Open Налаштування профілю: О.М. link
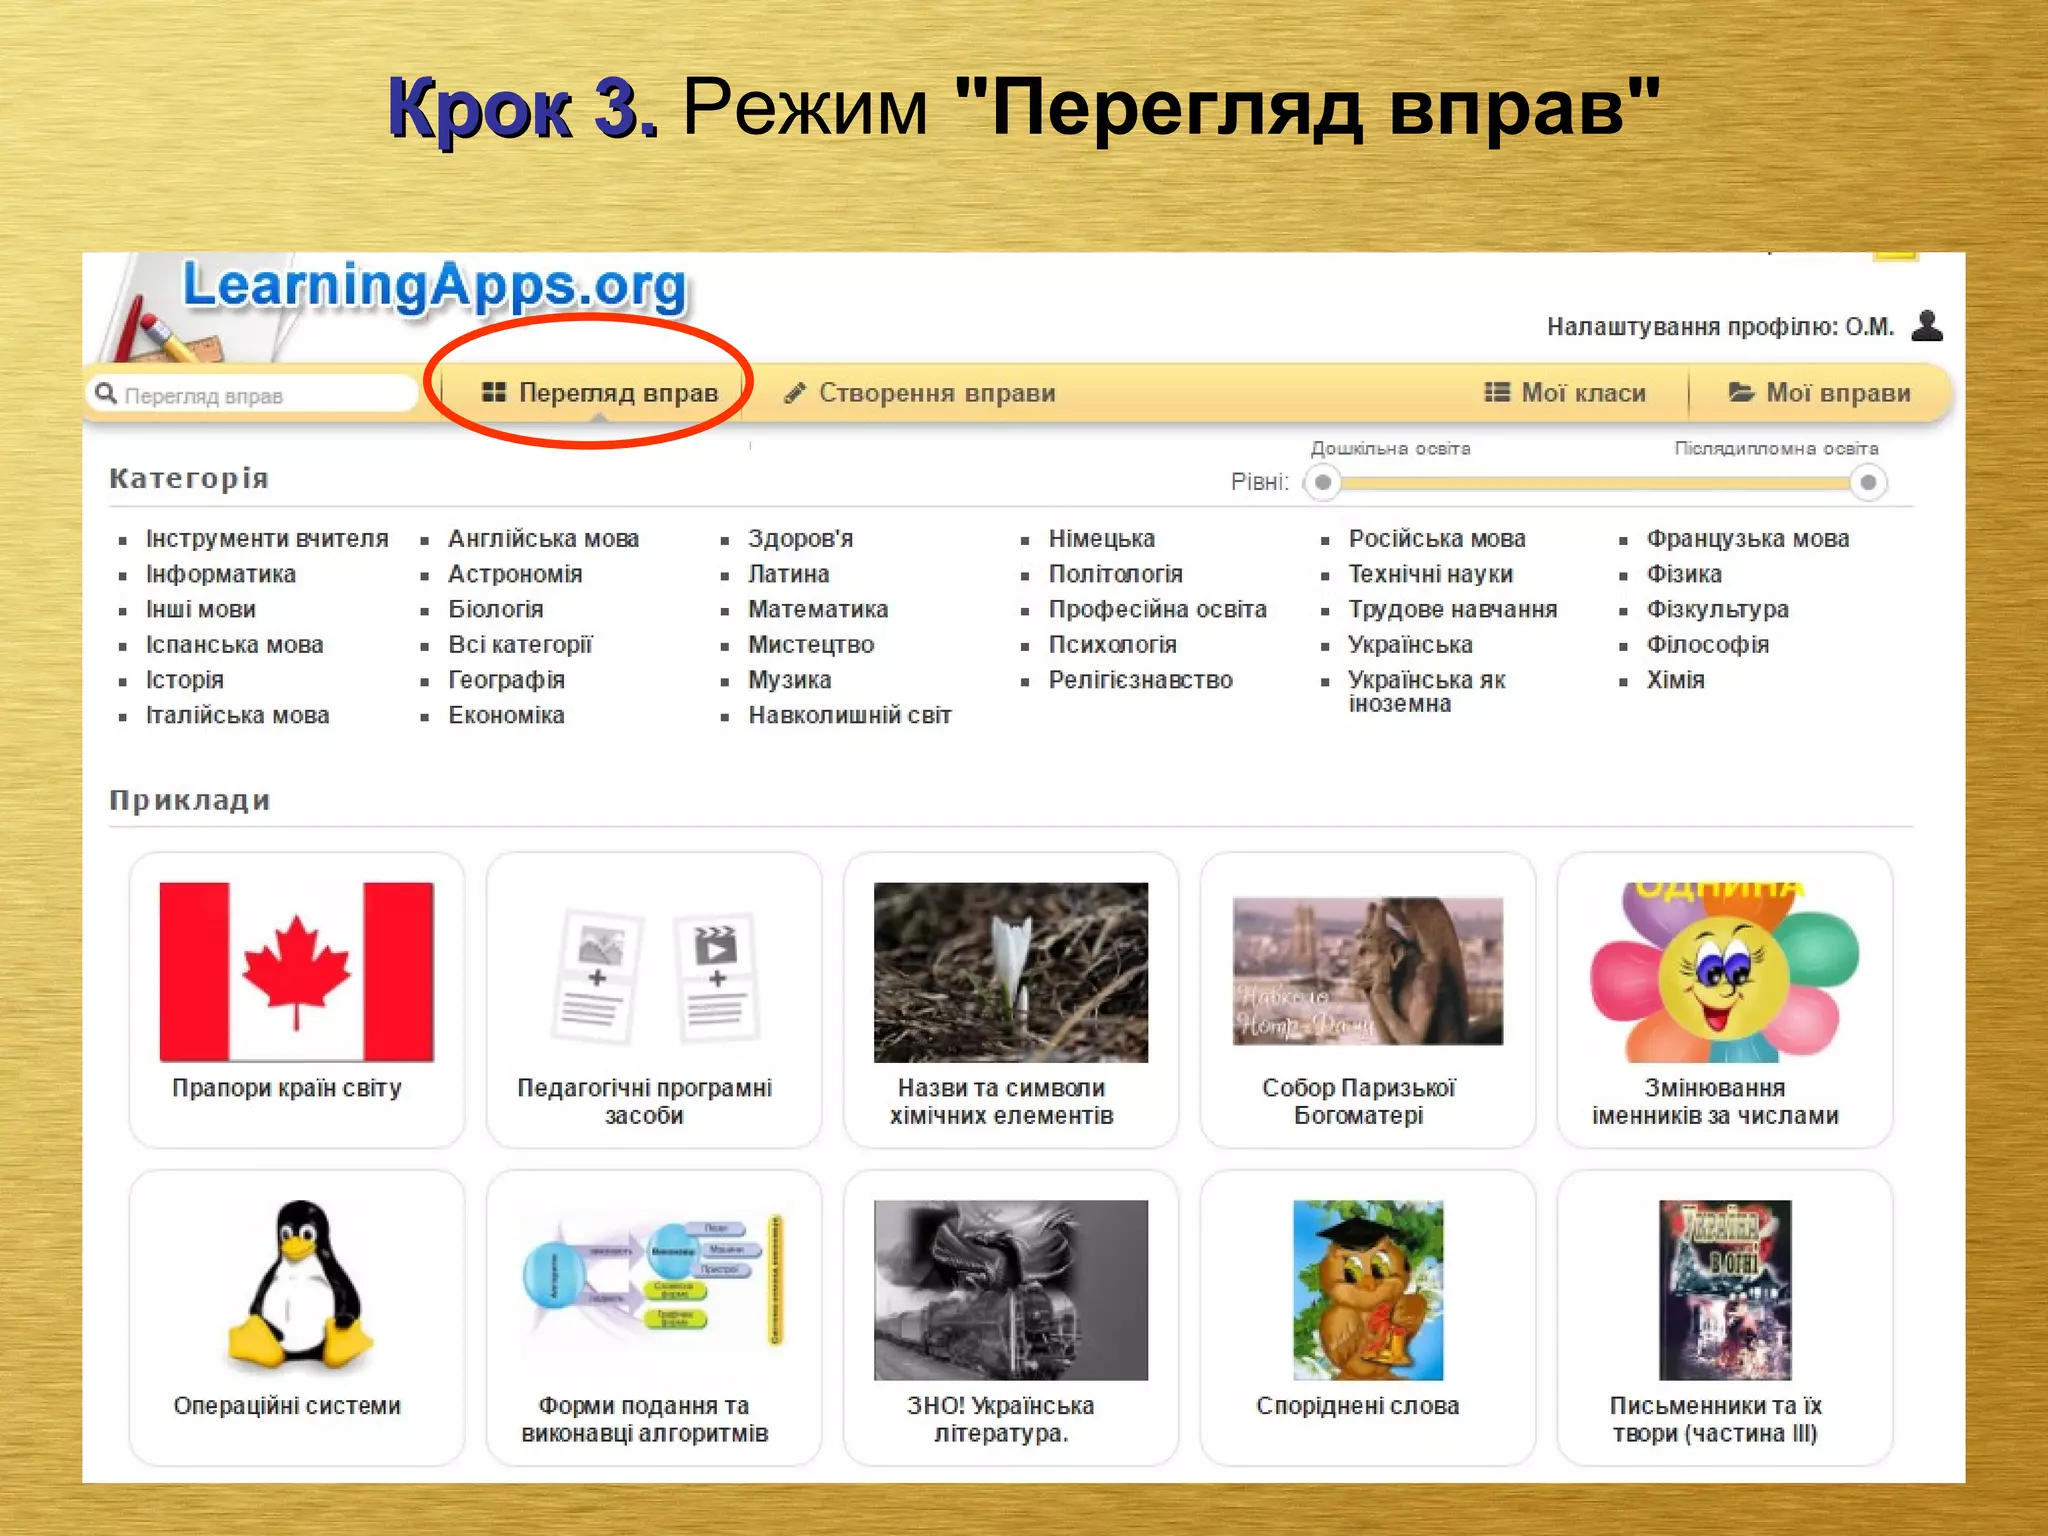Image resolution: width=2048 pixels, height=1536 pixels. click(1719, 327)
